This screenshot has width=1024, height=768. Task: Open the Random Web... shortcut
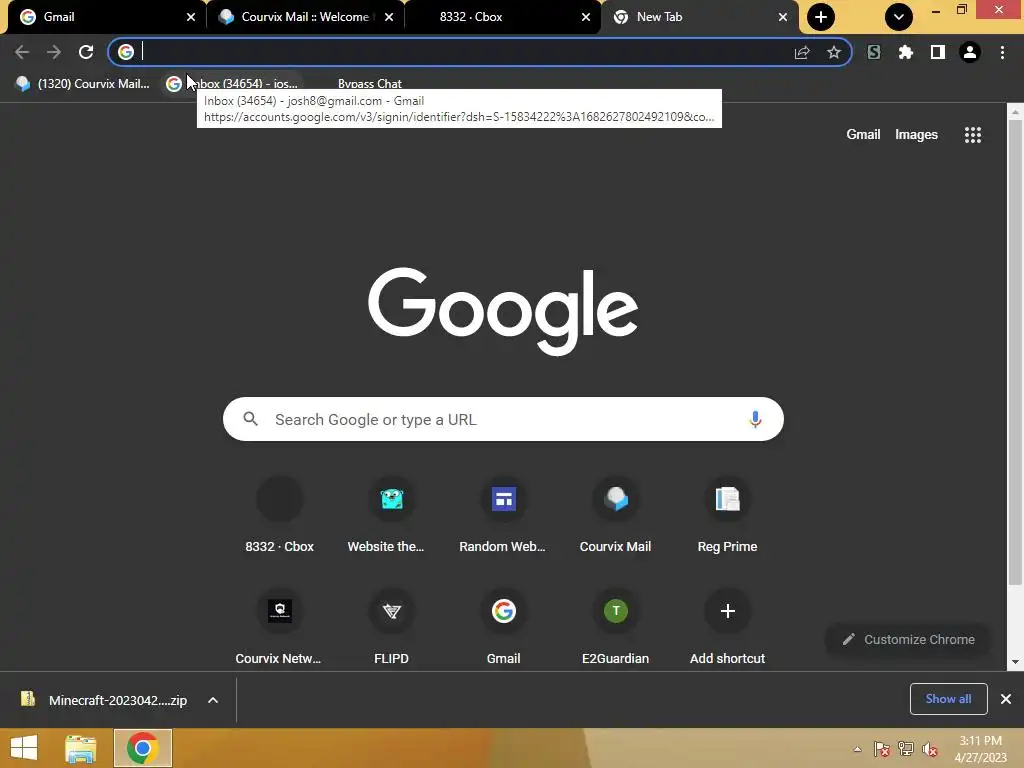(504, 516)
